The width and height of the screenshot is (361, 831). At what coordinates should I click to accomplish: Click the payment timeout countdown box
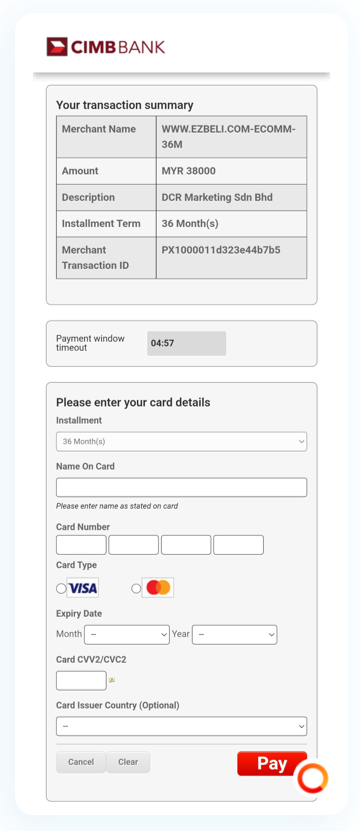pyautogui.click(x=187, y=343)
